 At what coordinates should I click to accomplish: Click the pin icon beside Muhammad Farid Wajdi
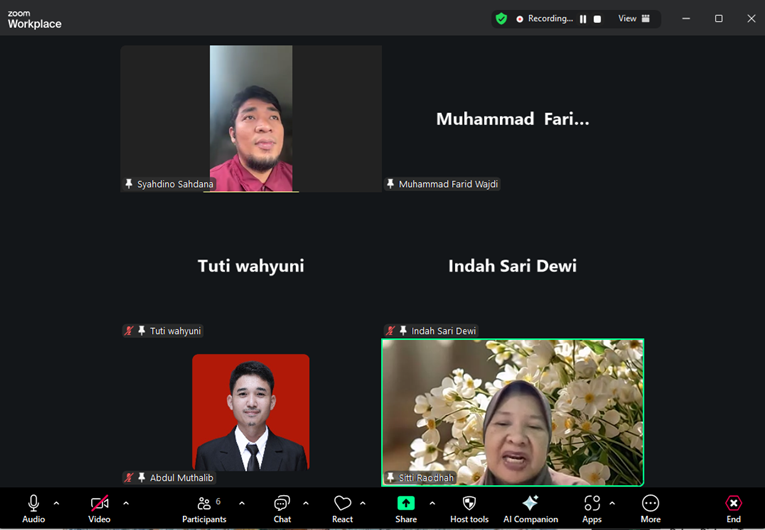(390, 183)
